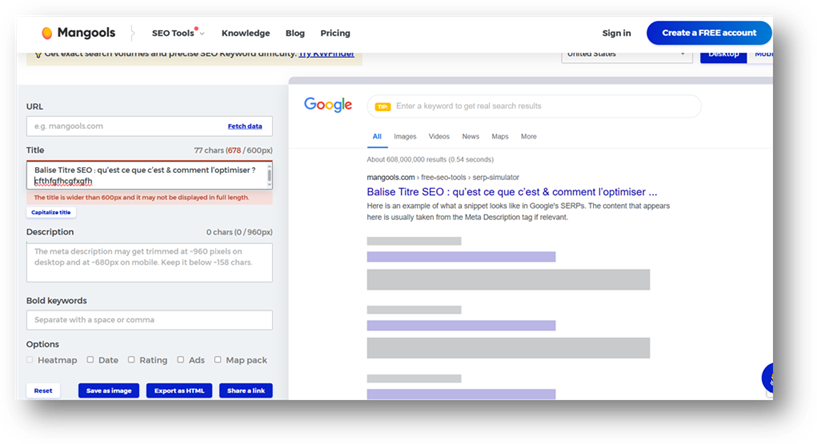Click the snippet description text in preview
The height and width of the screenshot is (444, 817).
(x=518, y=212)
